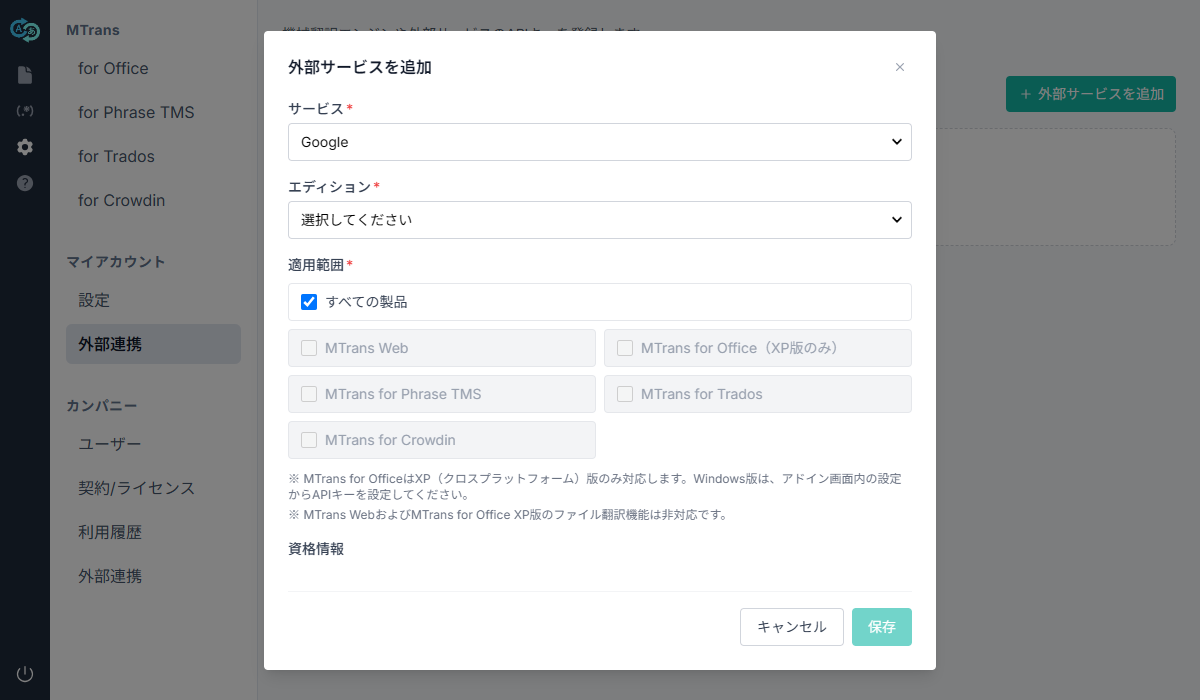Select for Crowdin in sidebar menu

pyautogui.click(x=153, y=200)
